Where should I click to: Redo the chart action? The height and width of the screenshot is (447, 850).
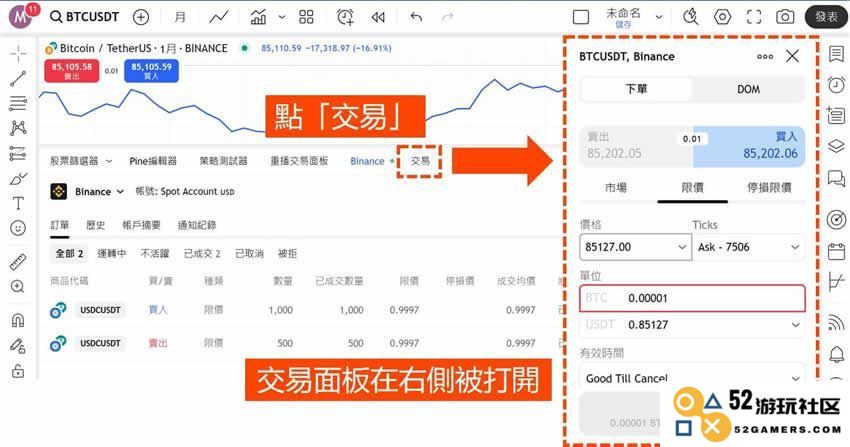click(x=447, y=17)
